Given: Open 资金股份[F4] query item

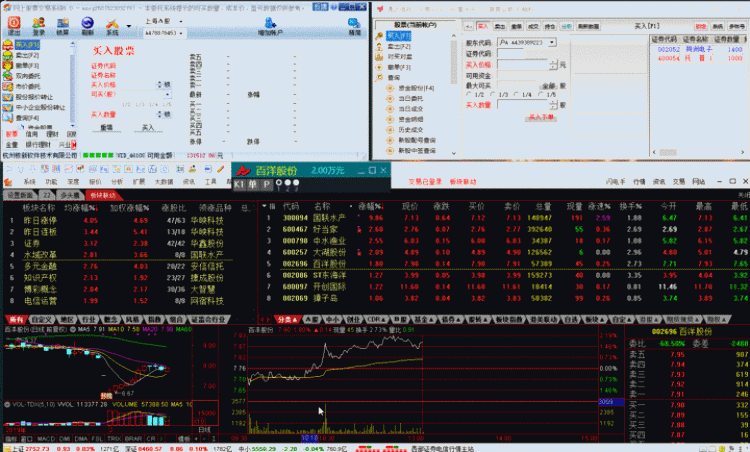Looking at the screenshot, I should coord(416,88).
